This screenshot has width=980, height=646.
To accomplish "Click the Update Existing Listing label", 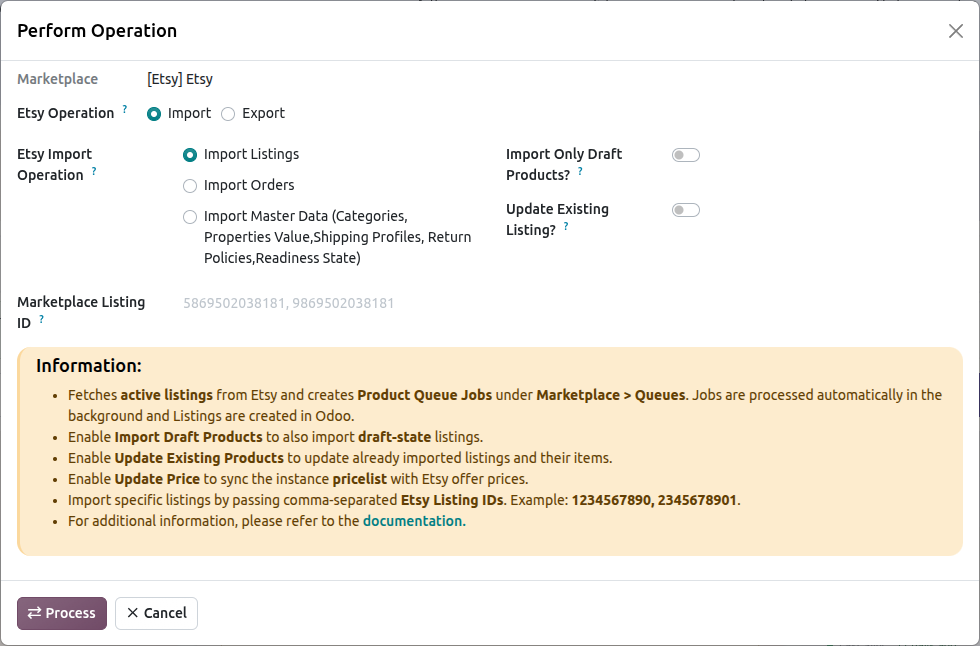I will tap(557, 219).
